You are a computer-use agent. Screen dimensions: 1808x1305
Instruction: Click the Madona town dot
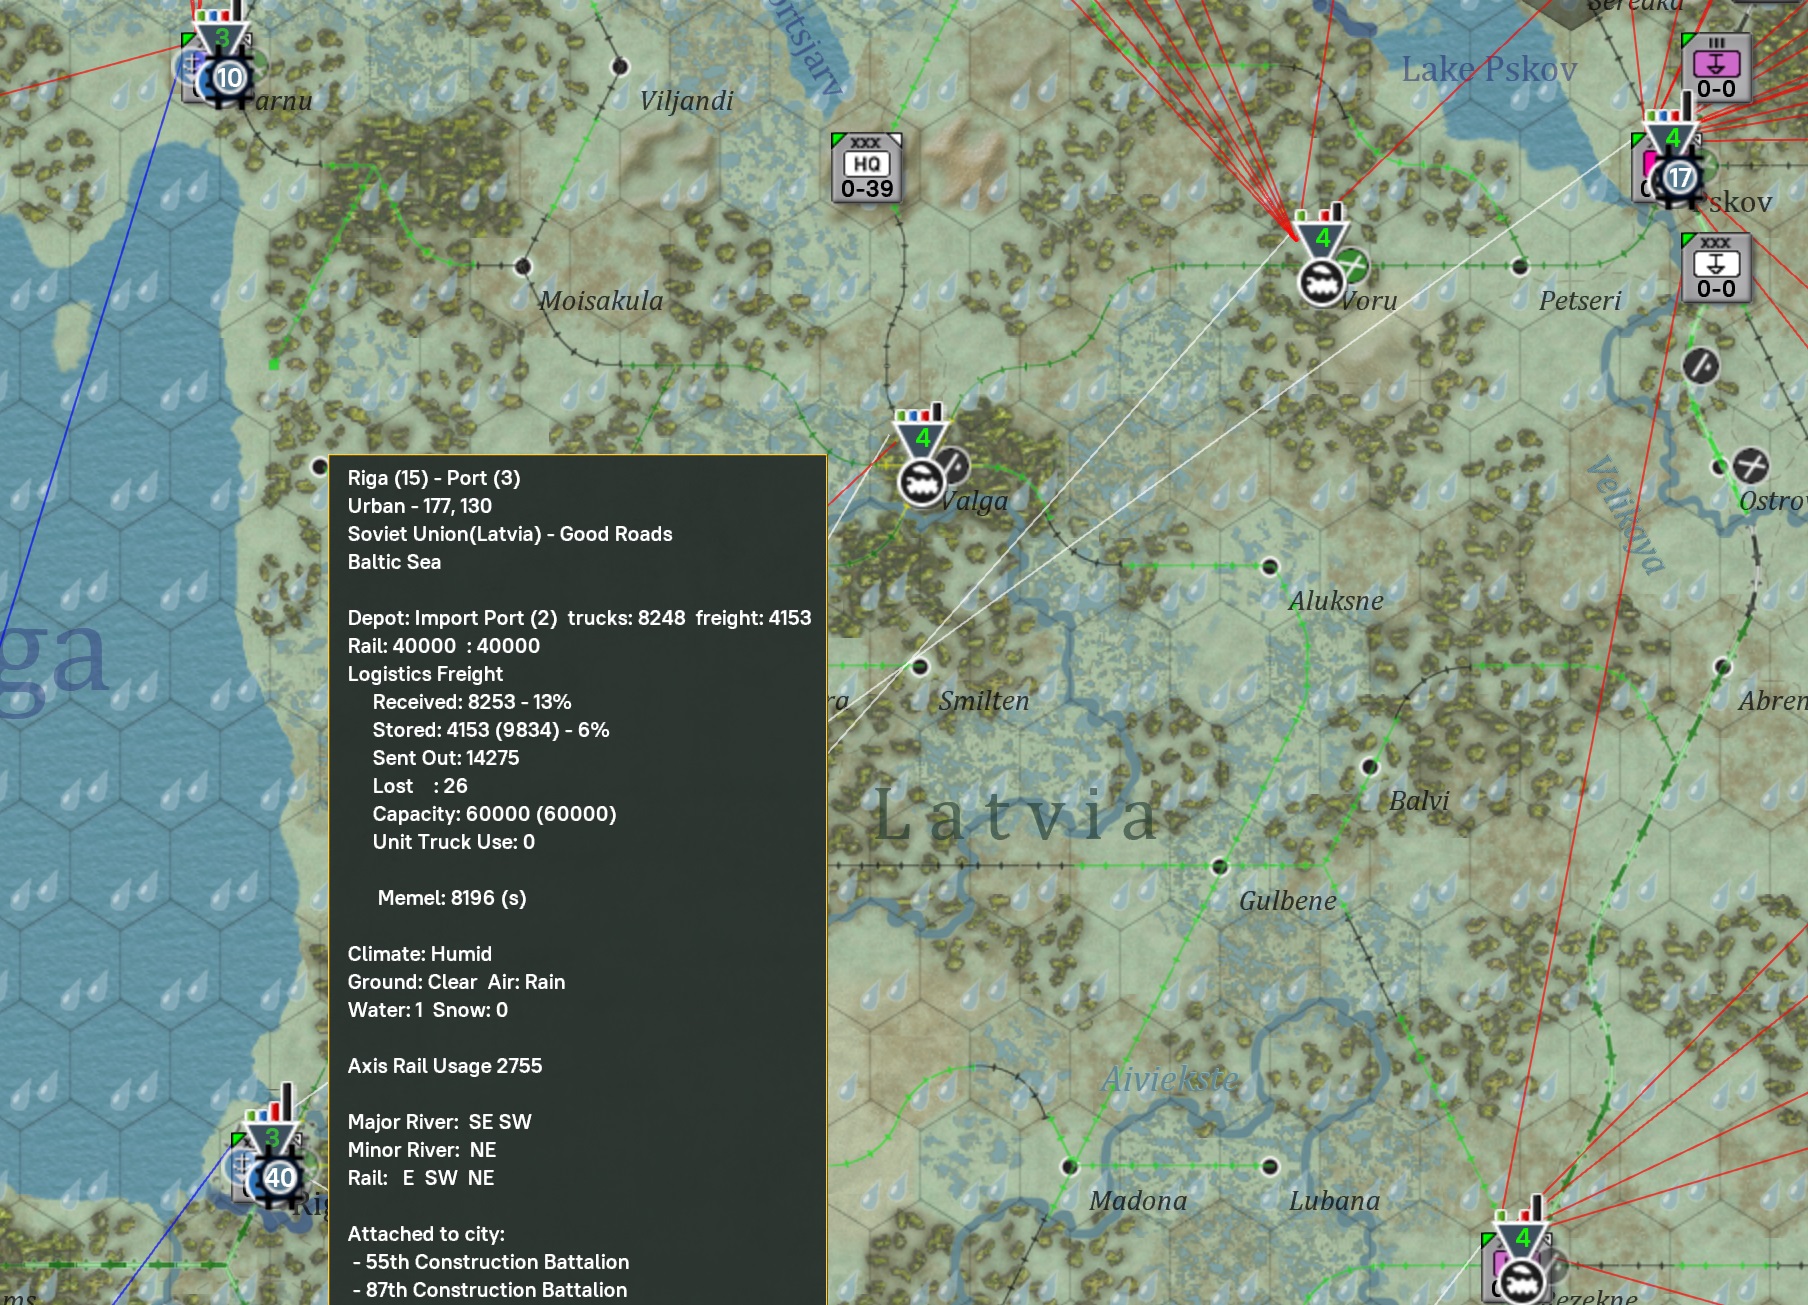pos(1070,1166)
